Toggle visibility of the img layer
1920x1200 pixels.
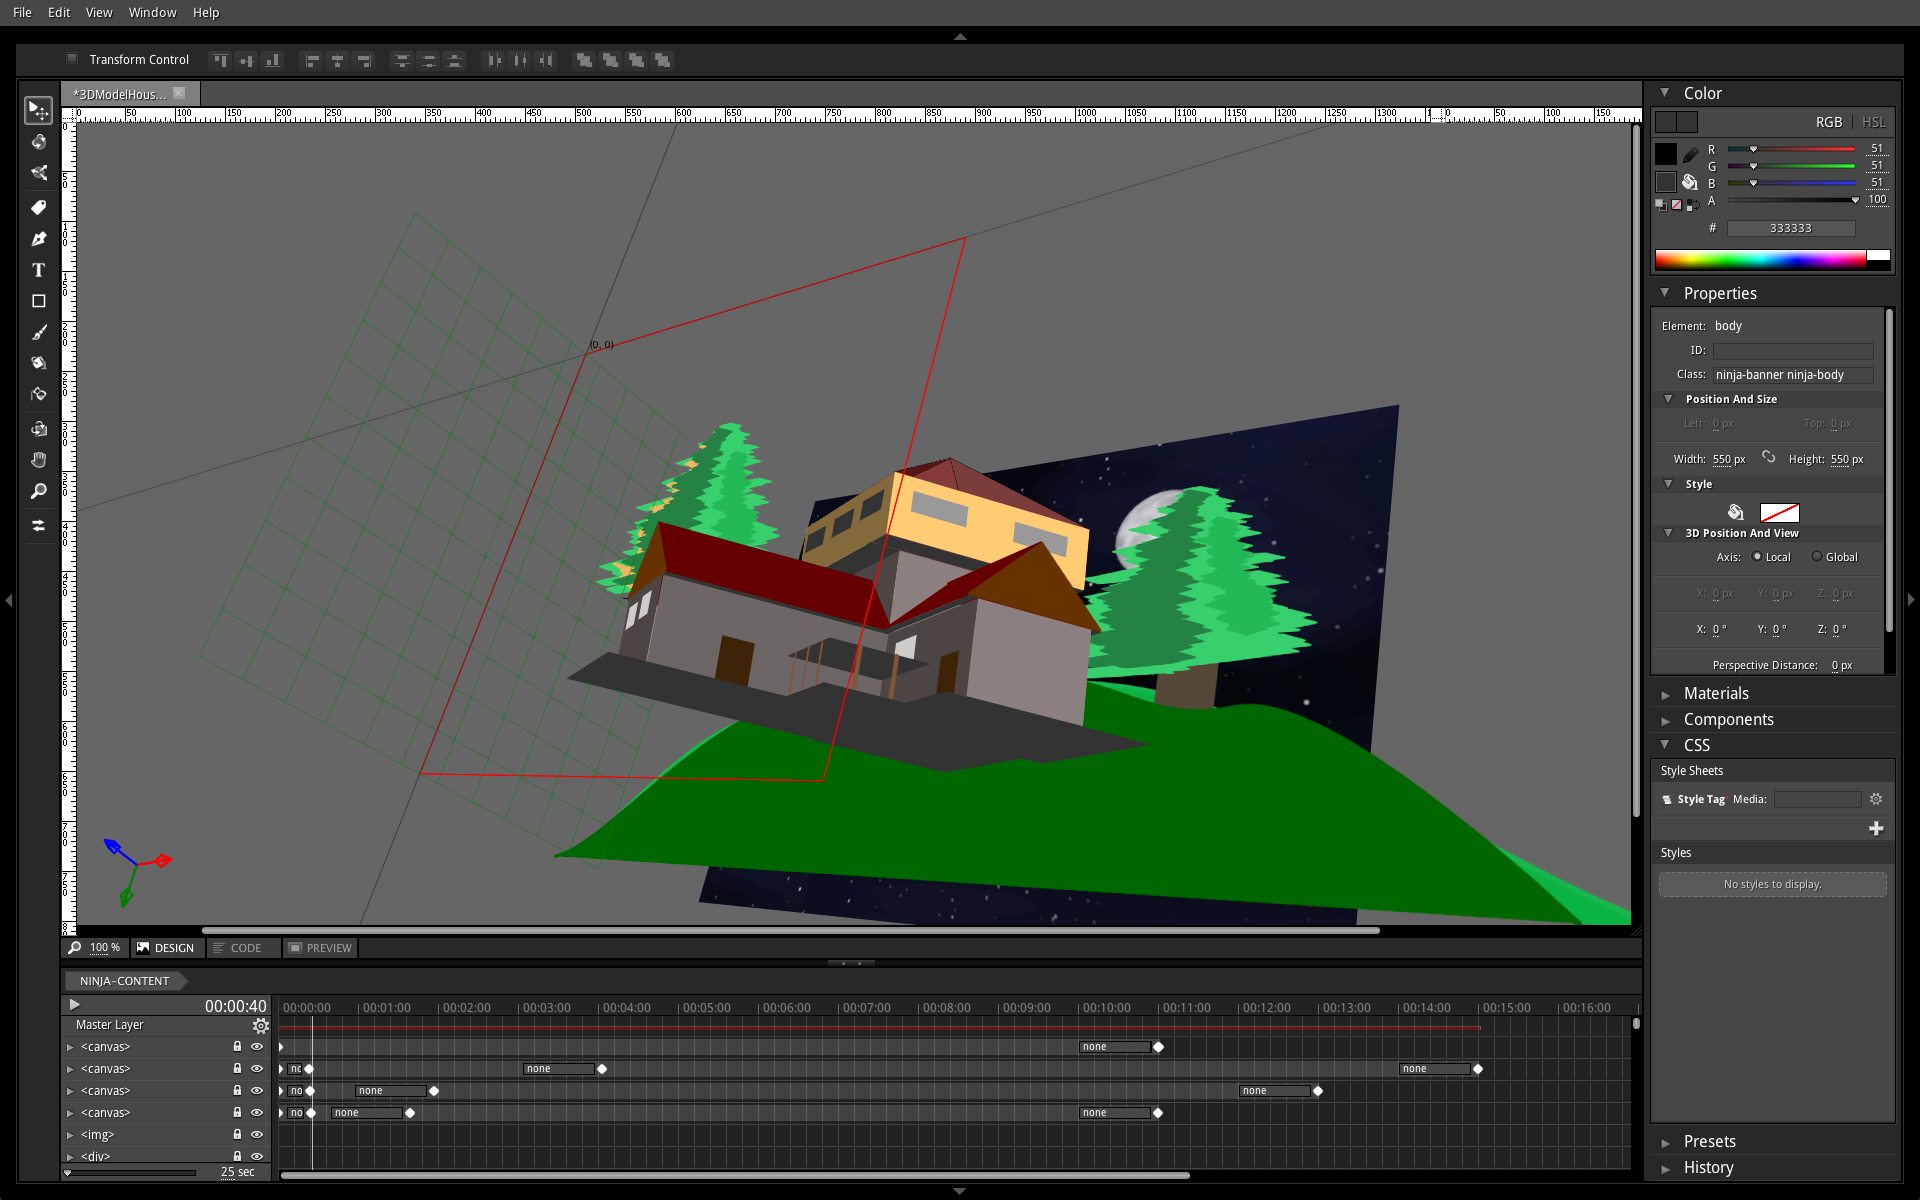coord(257,1134)
